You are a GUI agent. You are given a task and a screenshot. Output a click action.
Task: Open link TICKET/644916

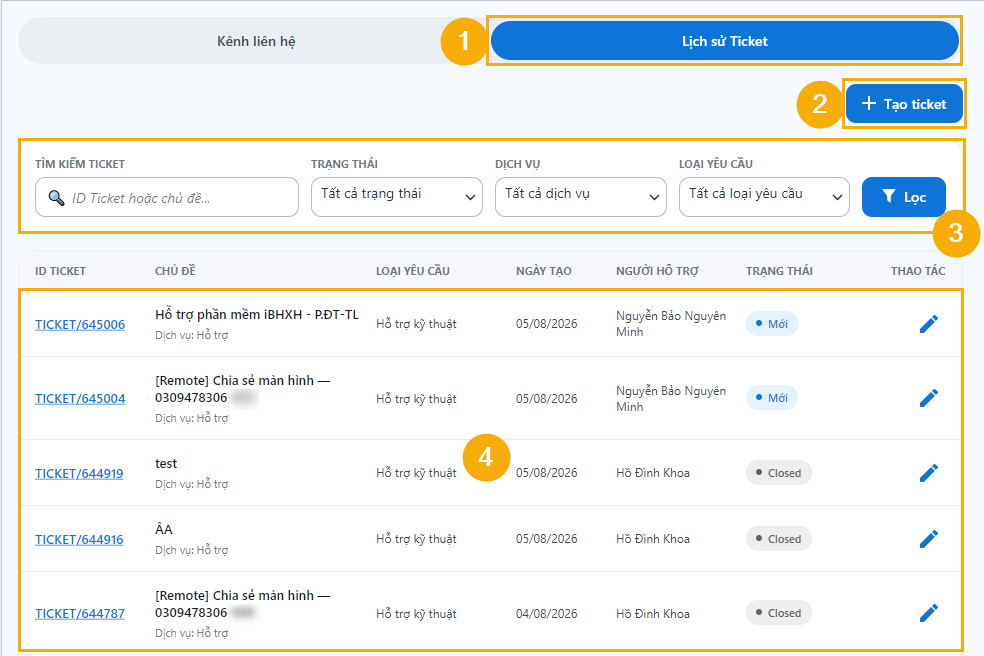coord(79,539)
